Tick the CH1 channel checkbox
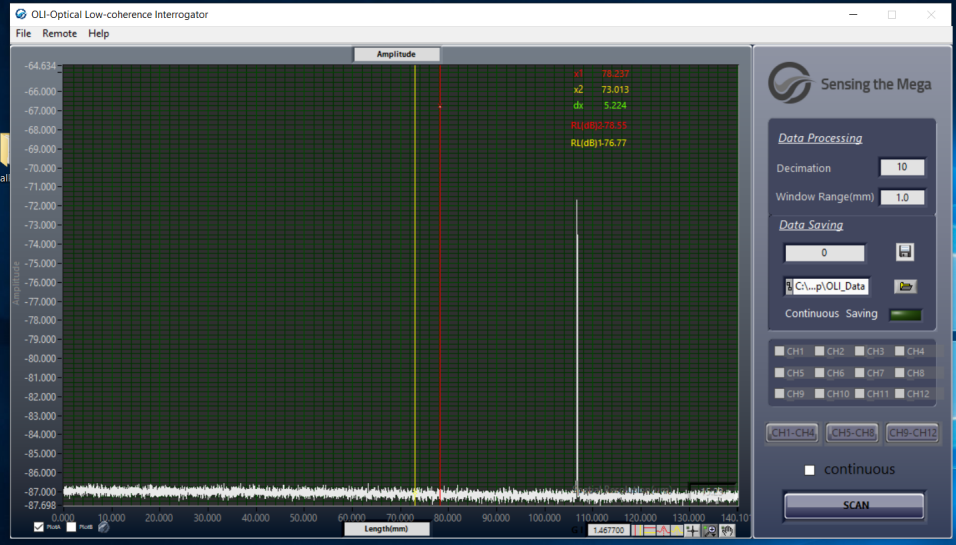The height and width of the screenshot is (545, 956). tap(779, 351)
